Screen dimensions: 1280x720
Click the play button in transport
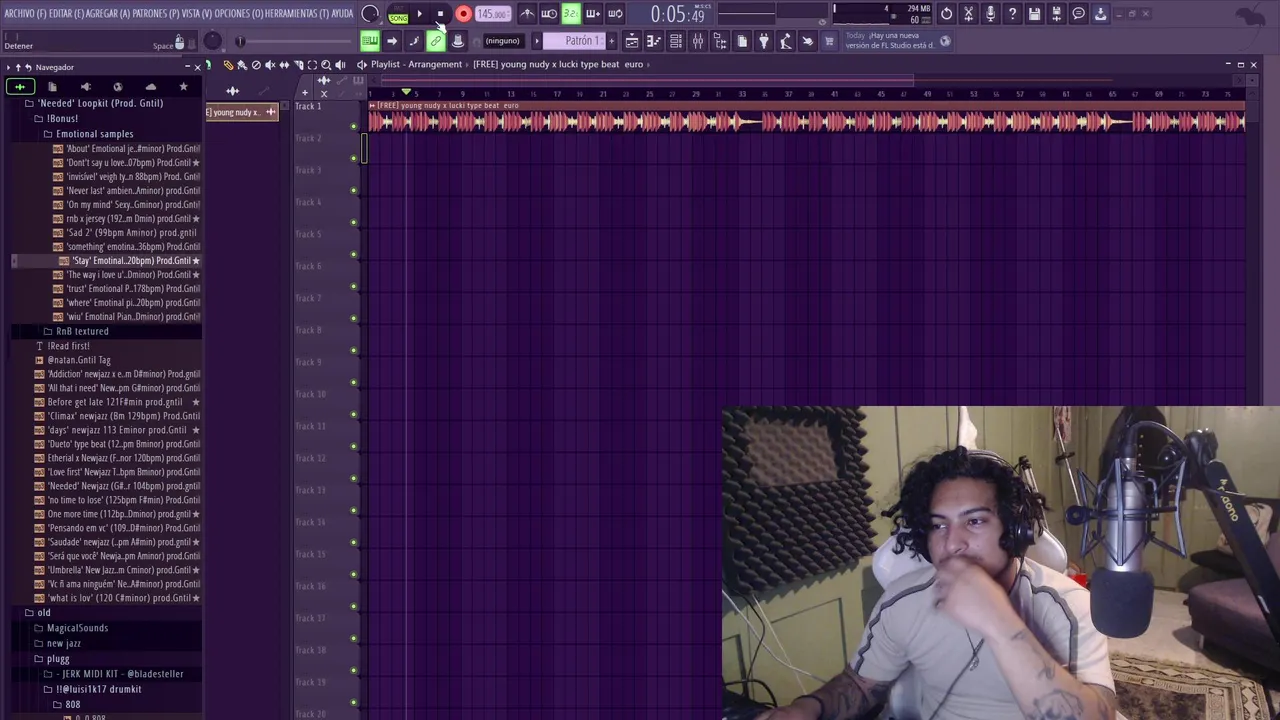420,14
